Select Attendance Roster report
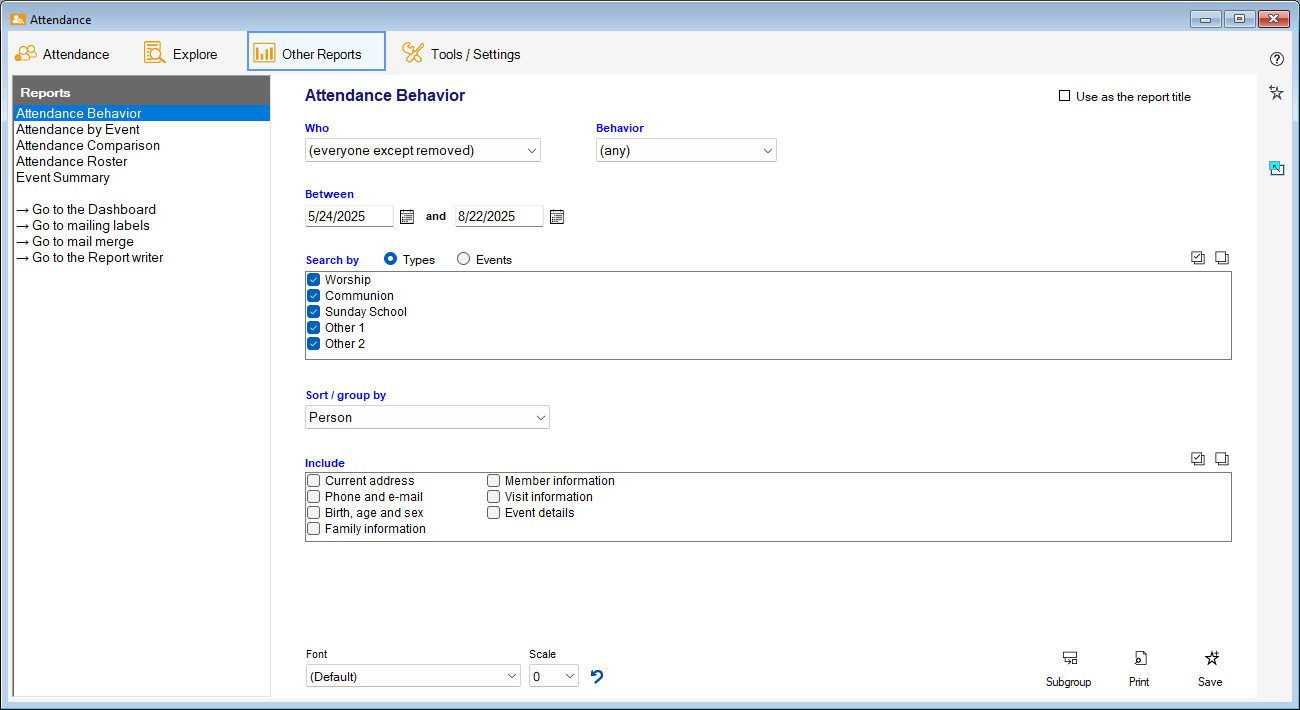 72,161
